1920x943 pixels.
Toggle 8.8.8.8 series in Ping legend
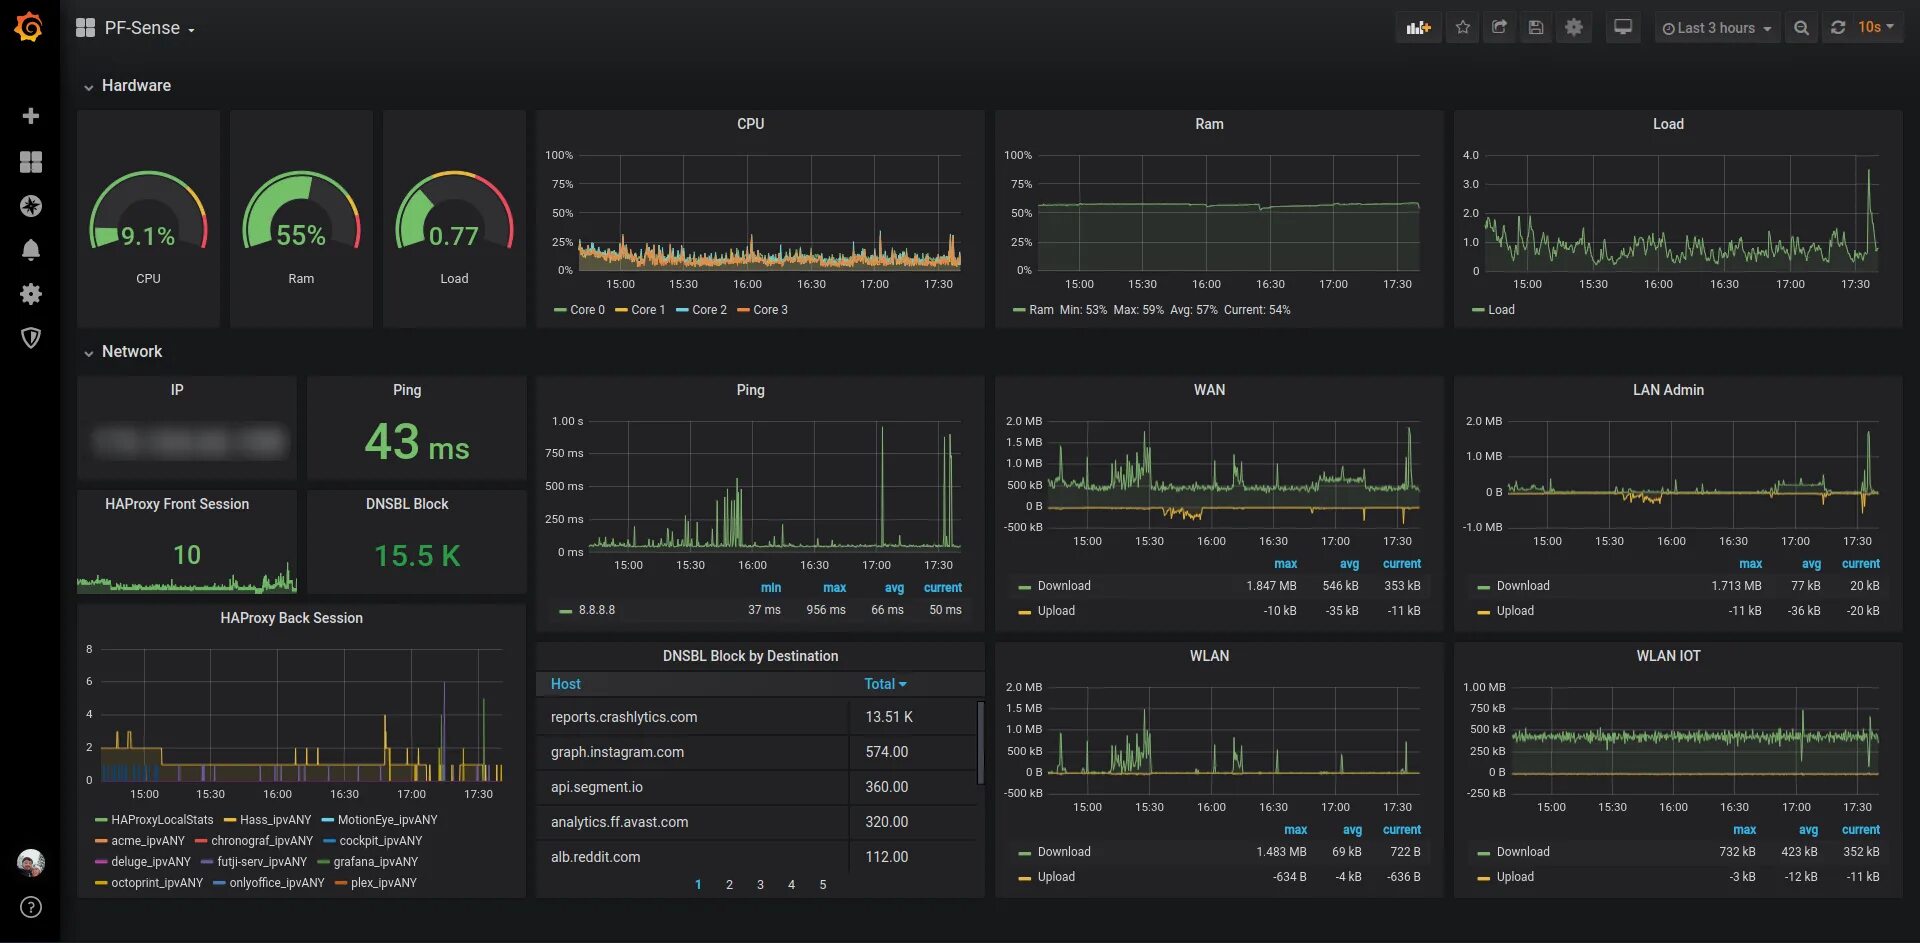click(x=597, y=610)
